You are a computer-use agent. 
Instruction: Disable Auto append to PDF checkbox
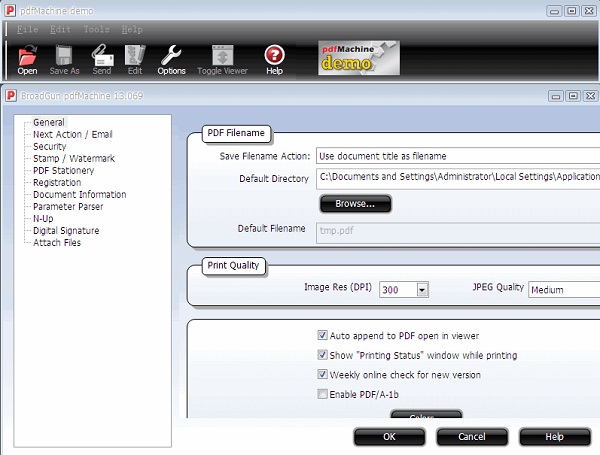323,335
